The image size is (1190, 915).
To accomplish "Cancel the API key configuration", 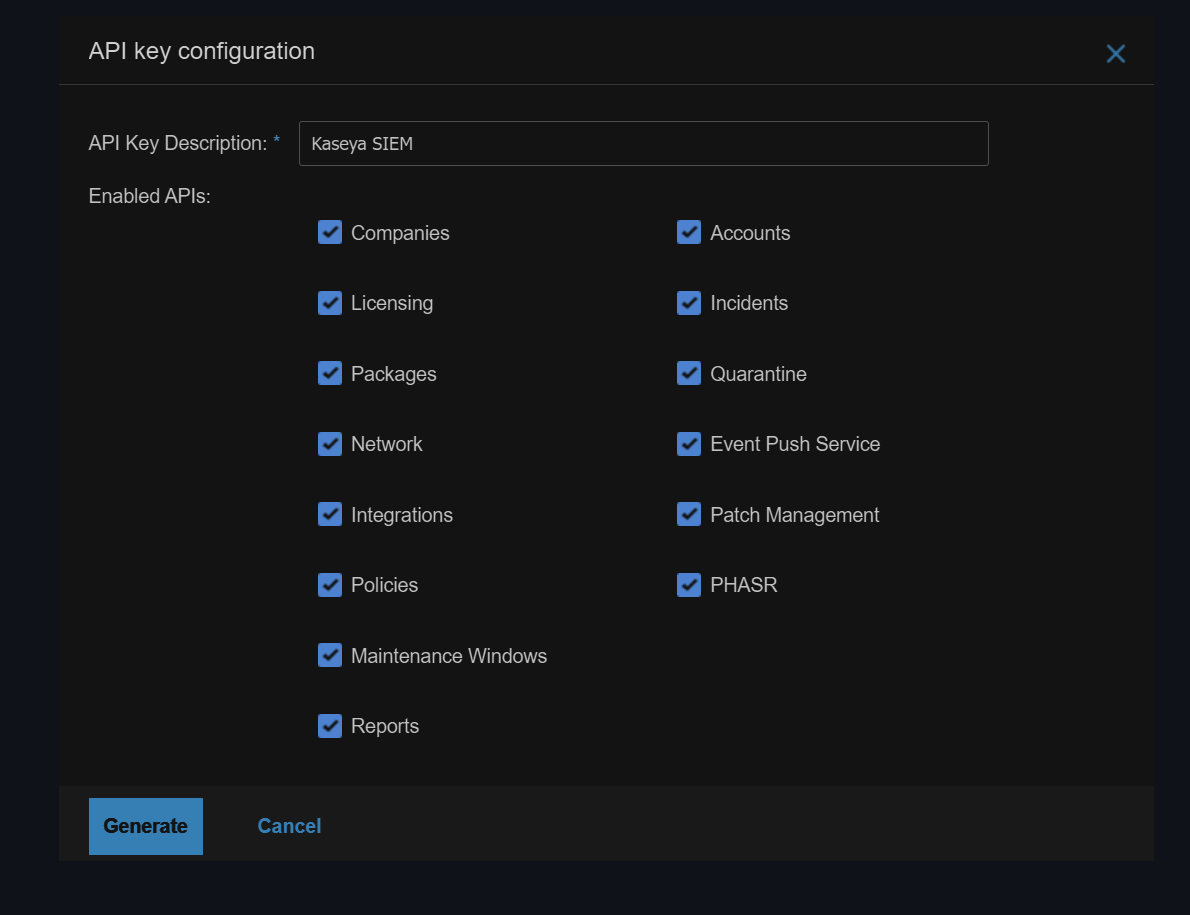I will tap(289, 826).
